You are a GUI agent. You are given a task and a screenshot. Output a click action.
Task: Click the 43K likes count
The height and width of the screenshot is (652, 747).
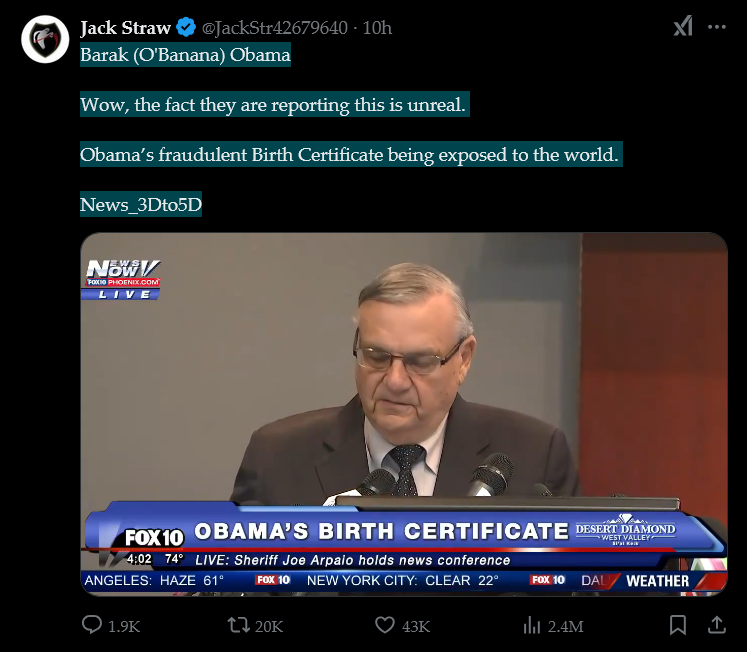tap(416, 626)
